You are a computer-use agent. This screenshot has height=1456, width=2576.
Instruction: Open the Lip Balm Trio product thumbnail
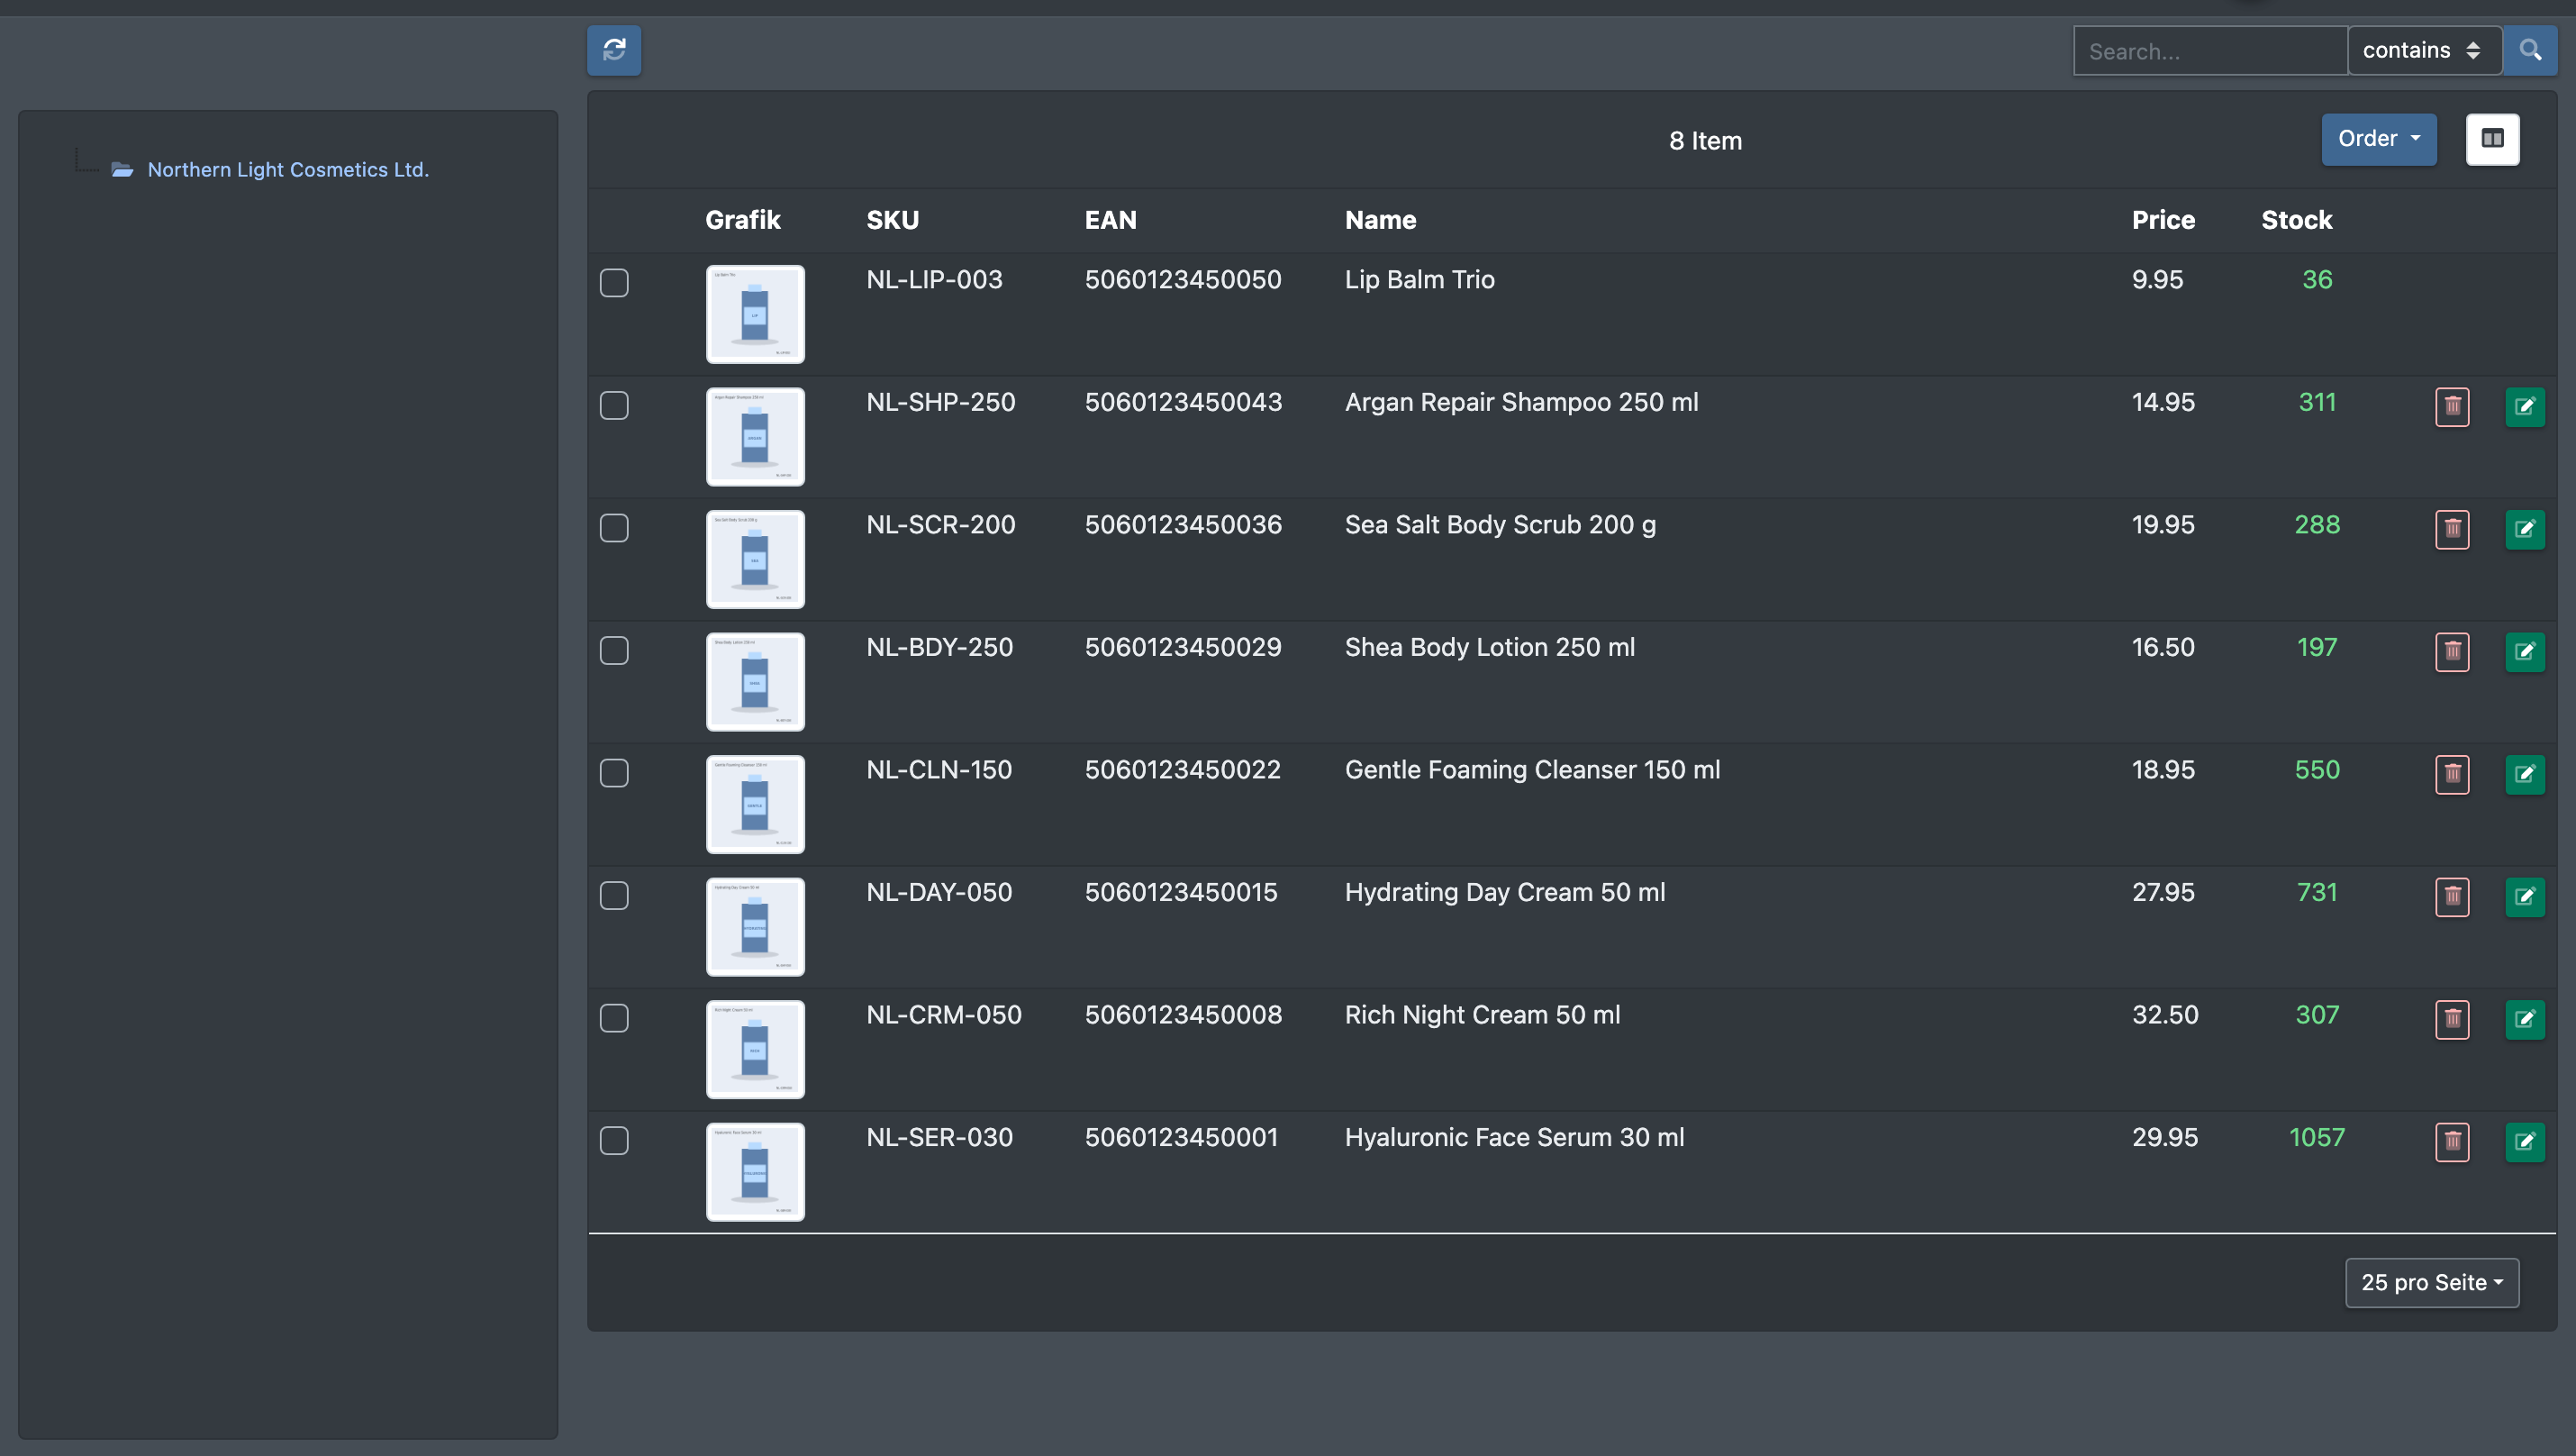755,314
